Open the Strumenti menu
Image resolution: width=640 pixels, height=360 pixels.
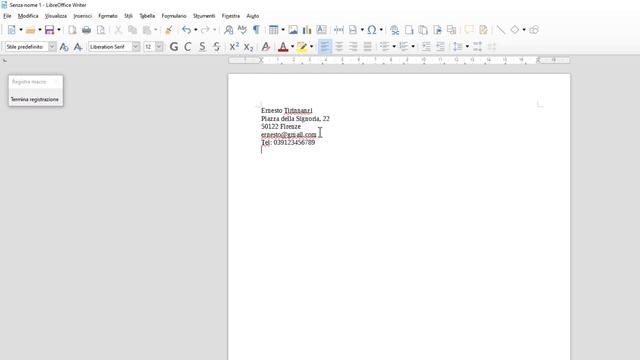point(204,16)
